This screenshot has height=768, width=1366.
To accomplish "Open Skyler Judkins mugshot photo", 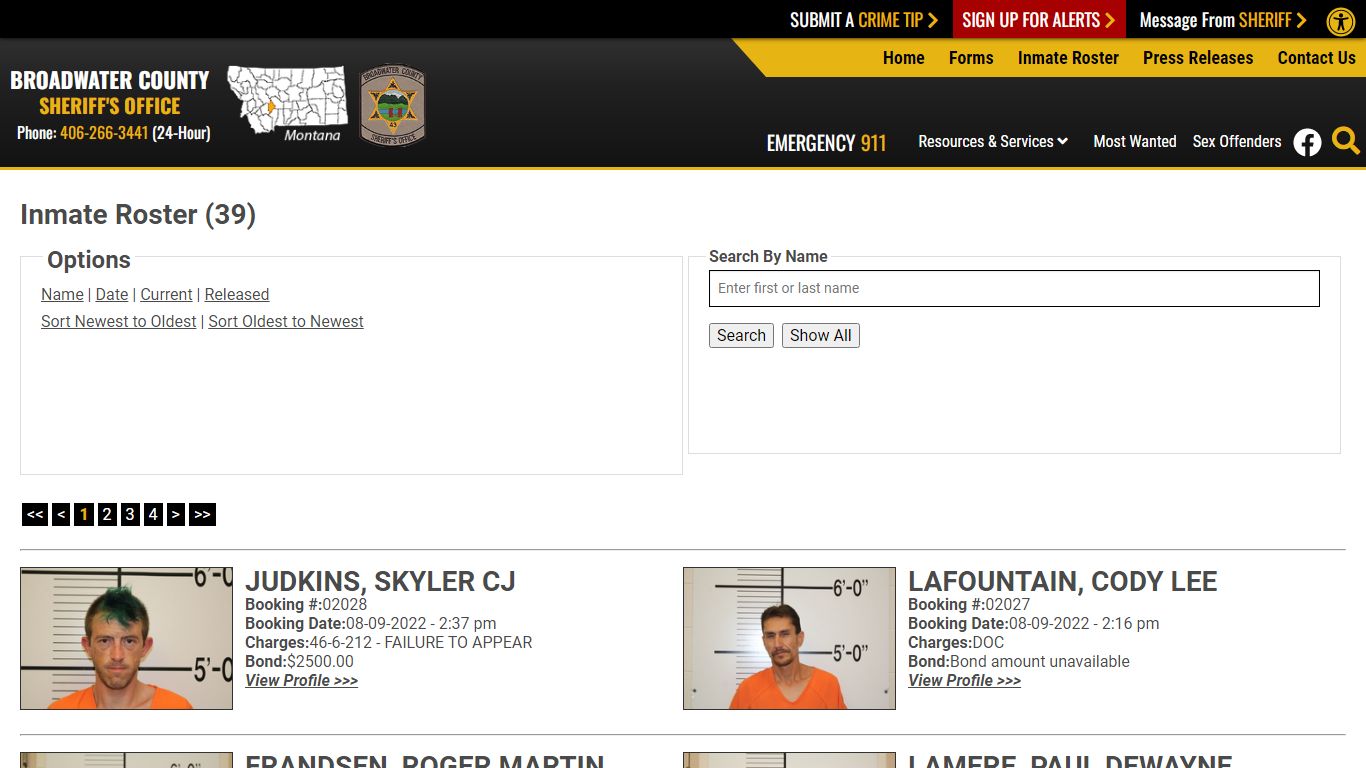I will click(x=126, y=639).
